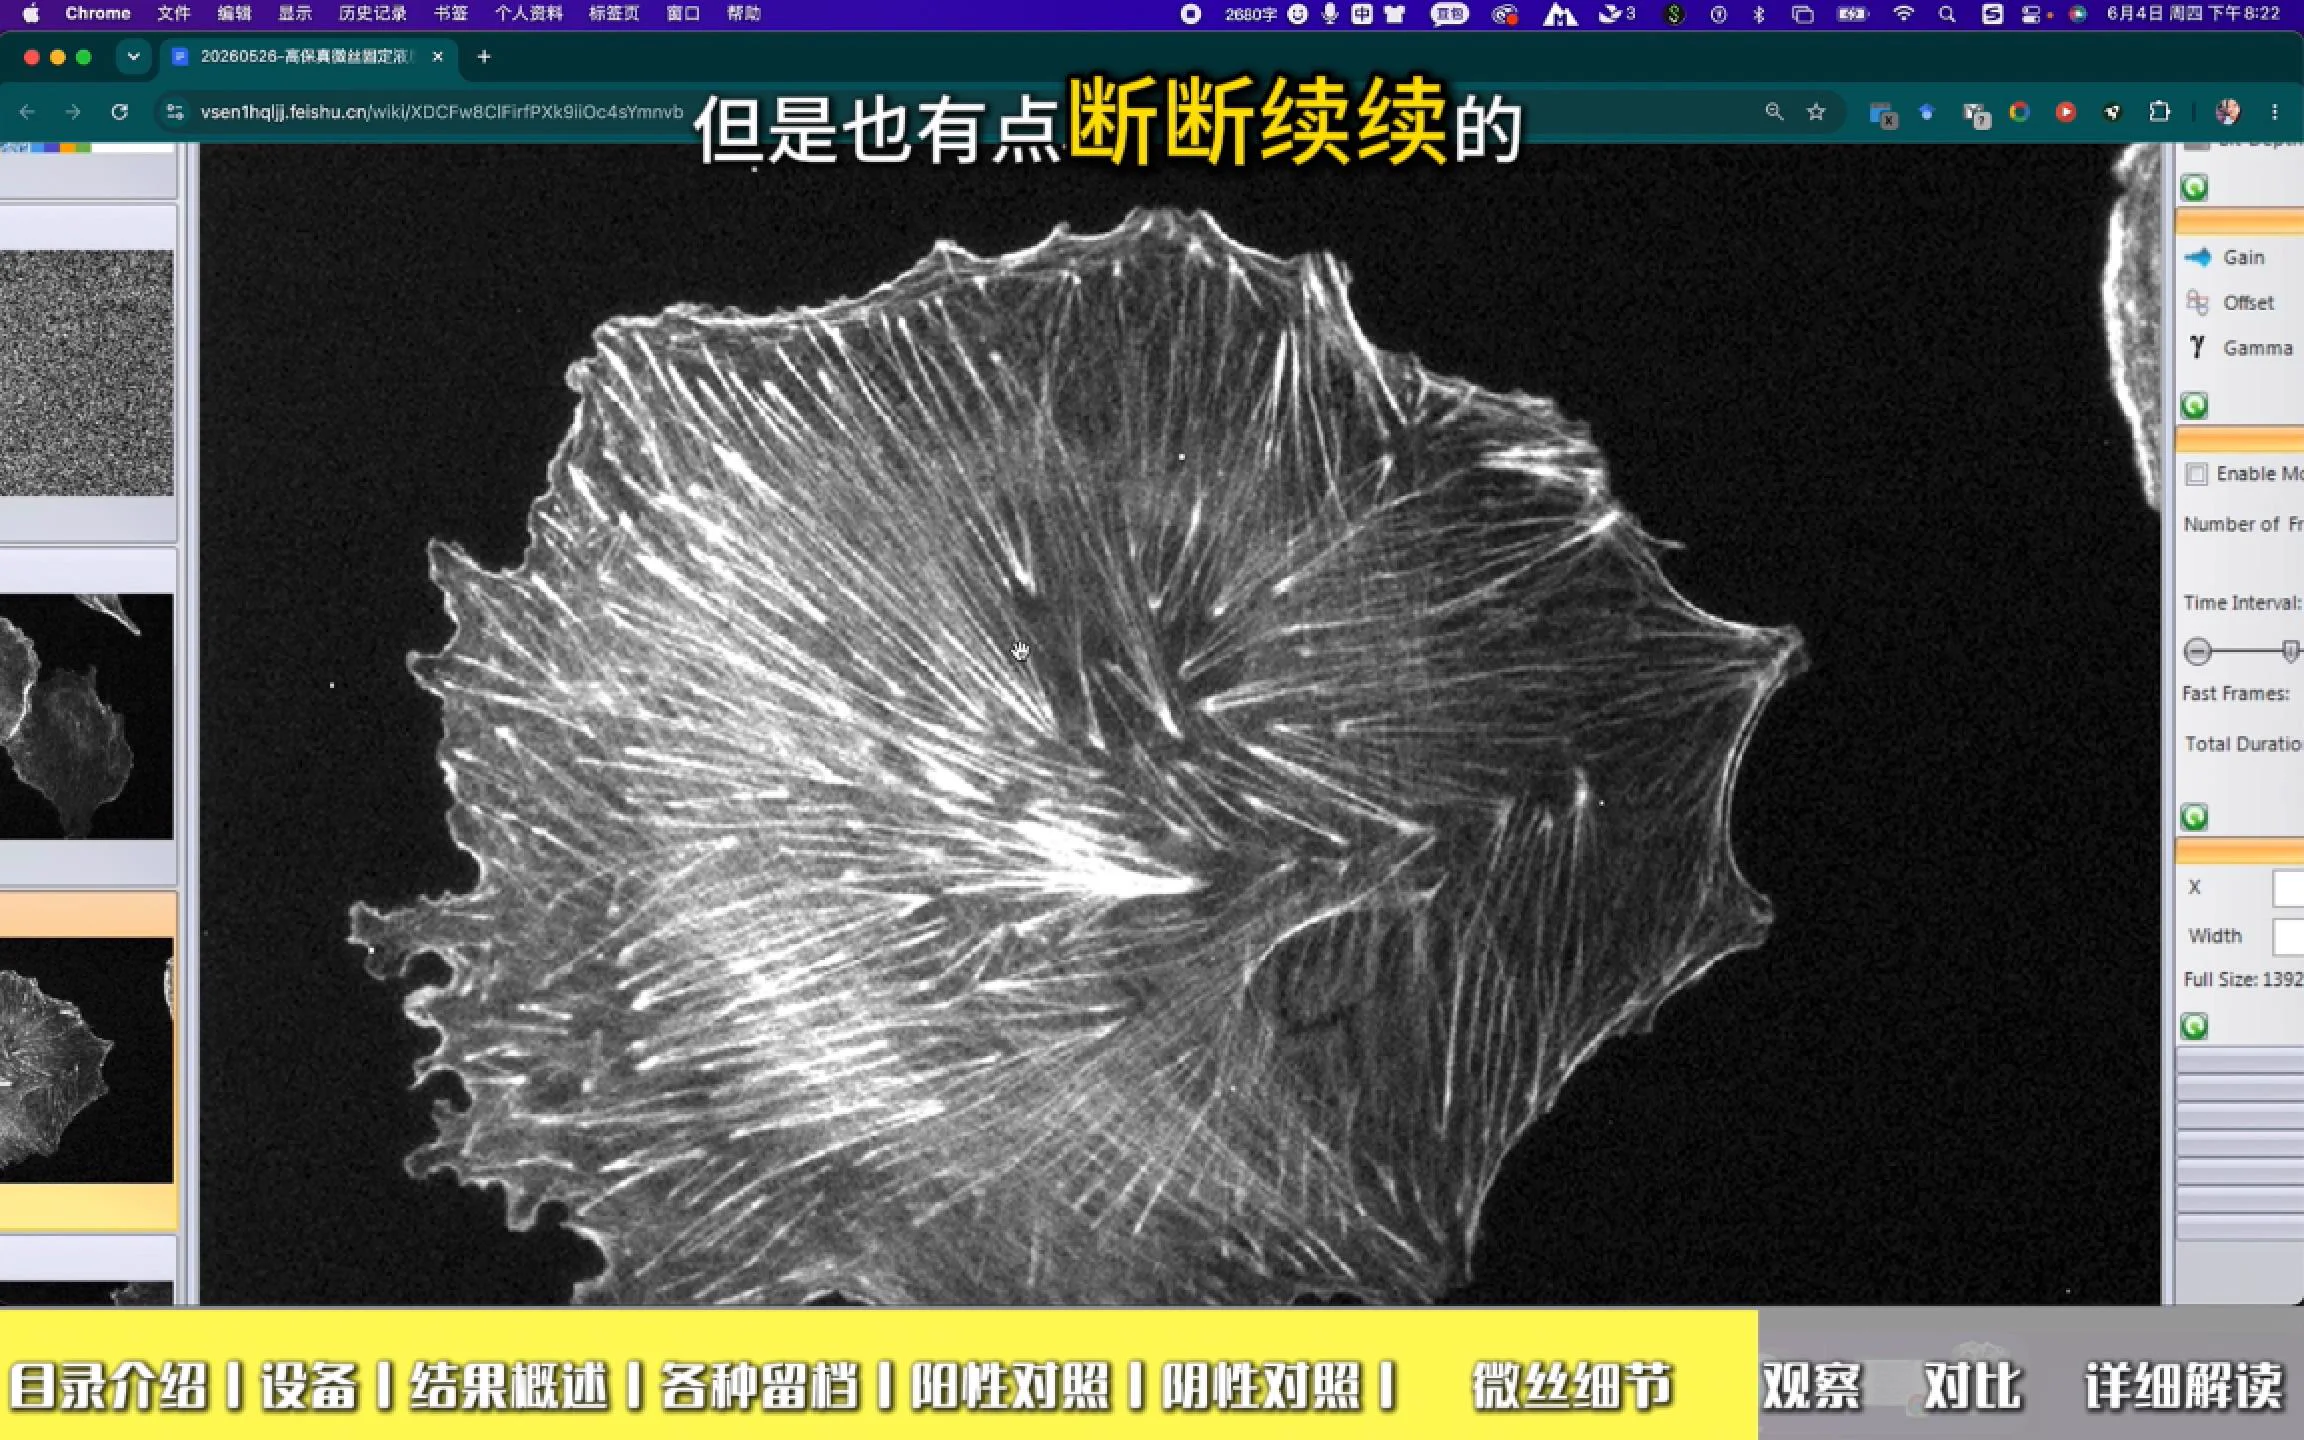The image size is (2304, 1440).
Task: Select the Gamma adjustment icon
Action: click(x=2197, y=347)
